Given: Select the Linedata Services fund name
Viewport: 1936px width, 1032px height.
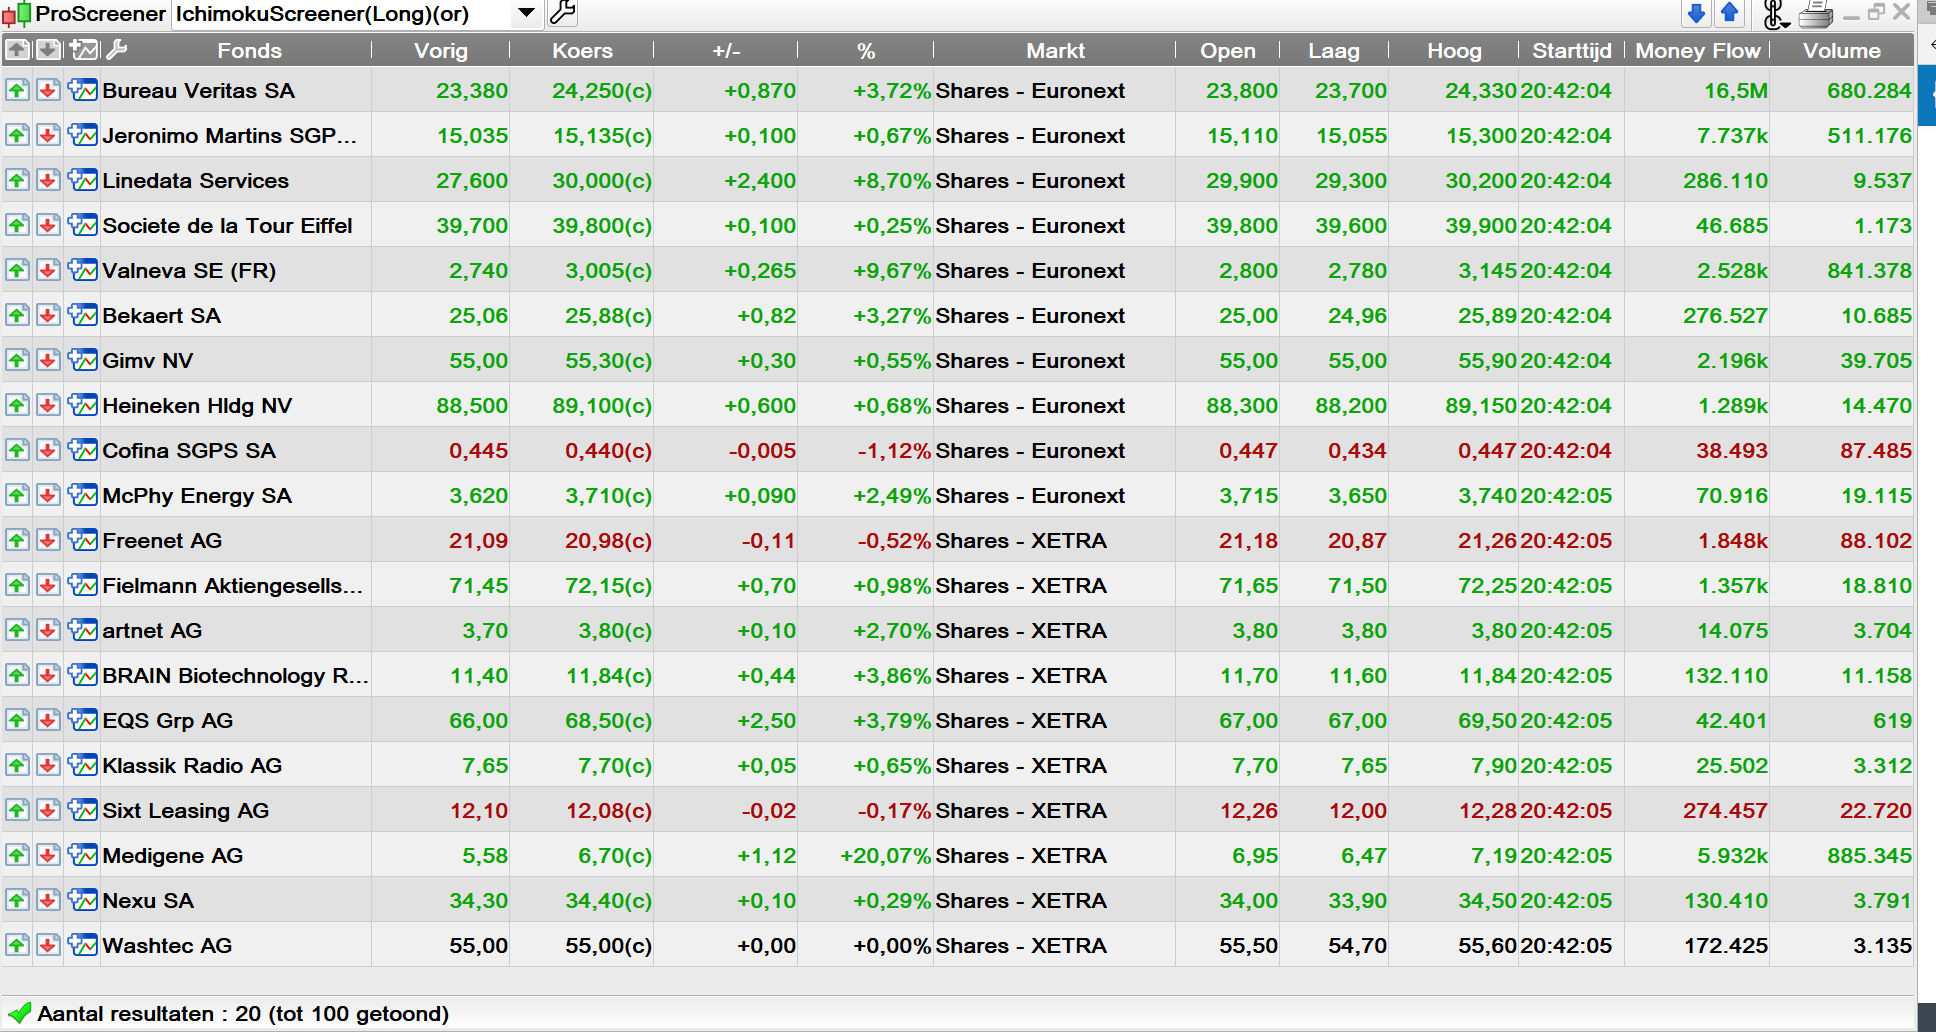Looking at the screenshot, I should pos(196,181).
